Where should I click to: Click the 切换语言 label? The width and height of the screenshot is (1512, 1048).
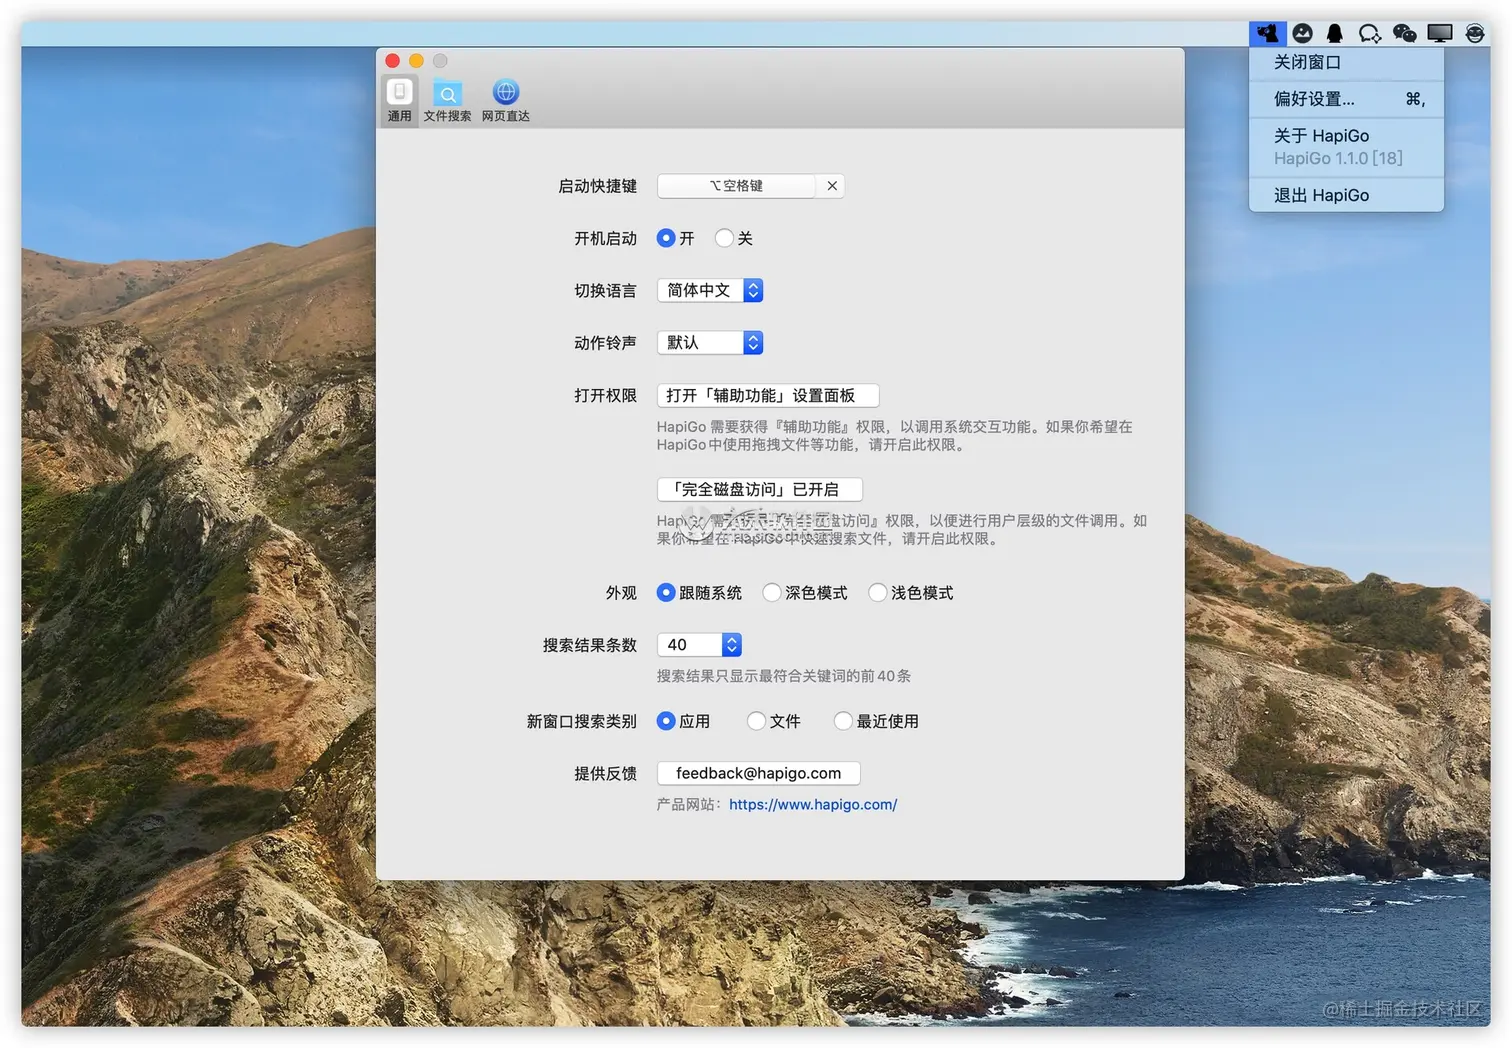click(605, 291)
